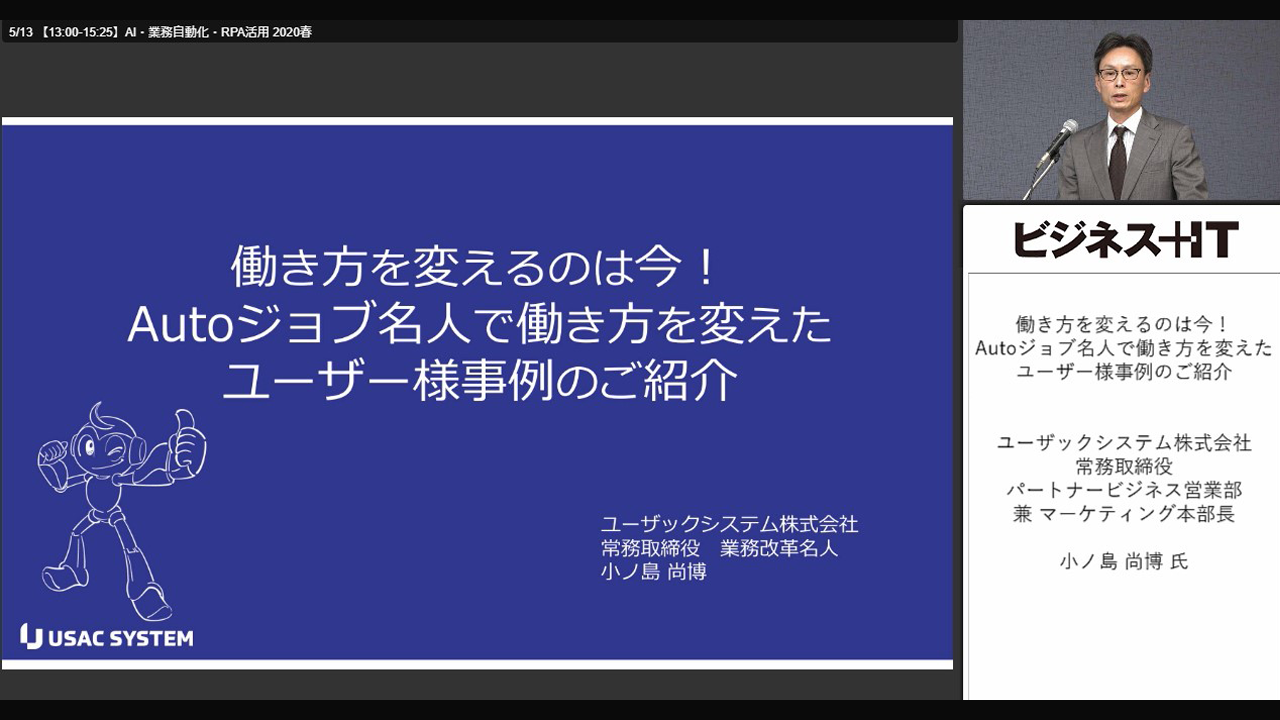The height and width of the screenshot is (720, 1280).
Task: Click slide line ユーザー様事例のご紹介
Action: pyautogui.click(x=480, y=381)
